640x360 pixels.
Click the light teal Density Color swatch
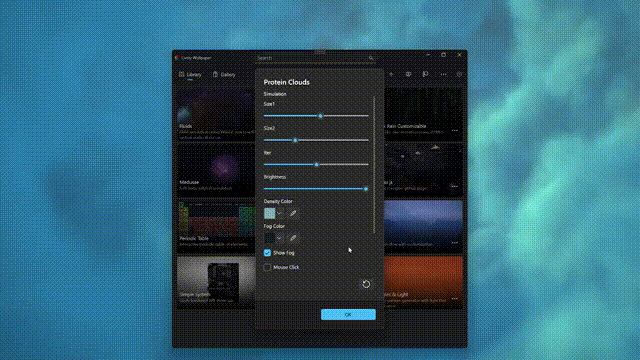[x=269, y=213]
